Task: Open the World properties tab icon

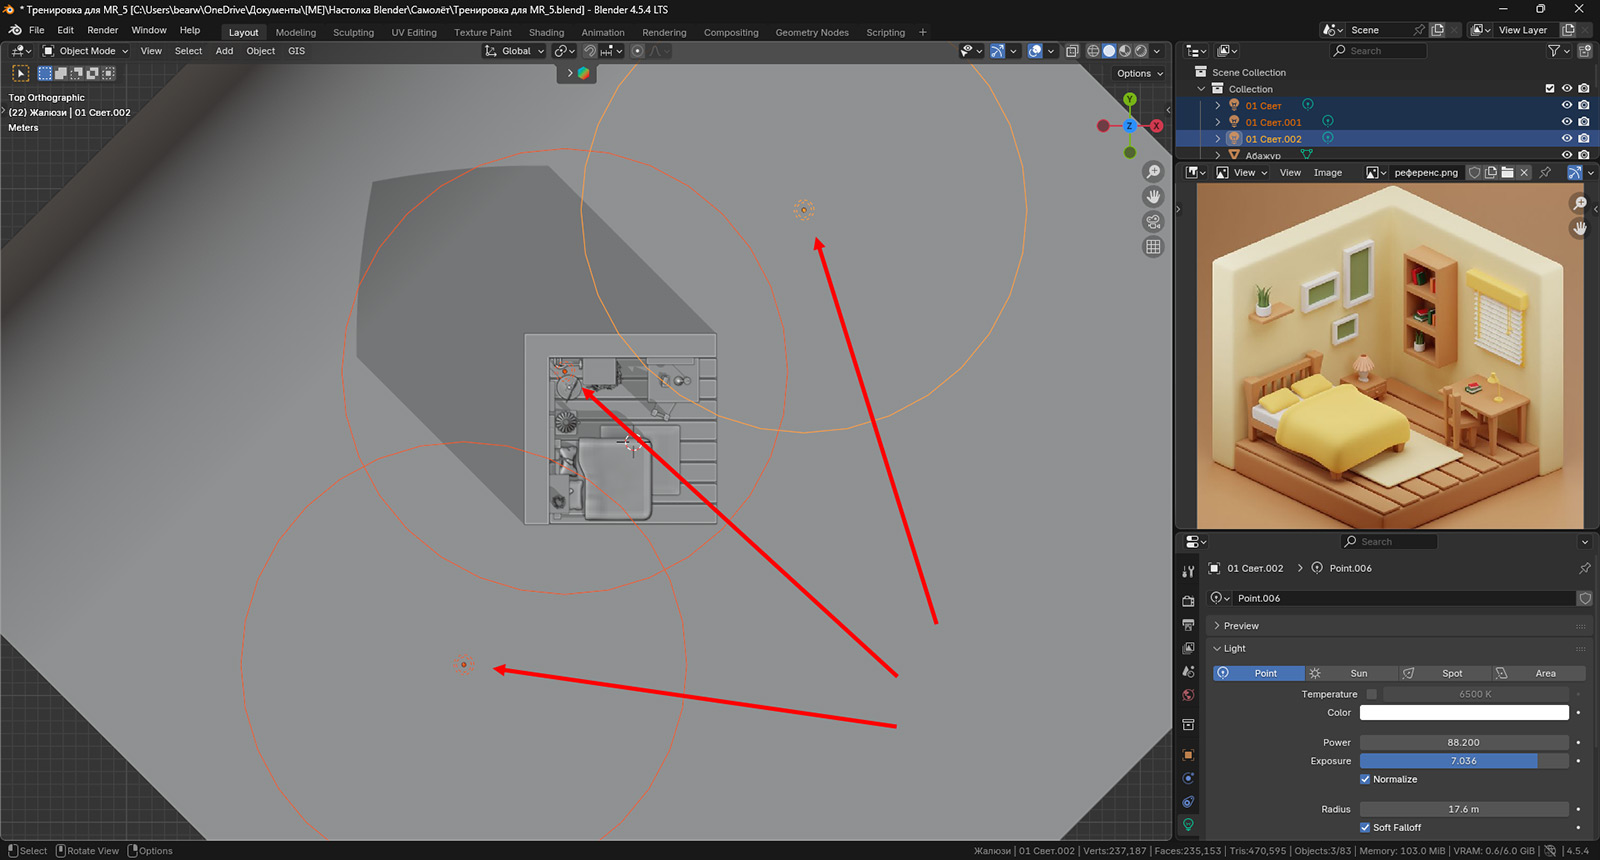Action: (x=1188, y=695)
